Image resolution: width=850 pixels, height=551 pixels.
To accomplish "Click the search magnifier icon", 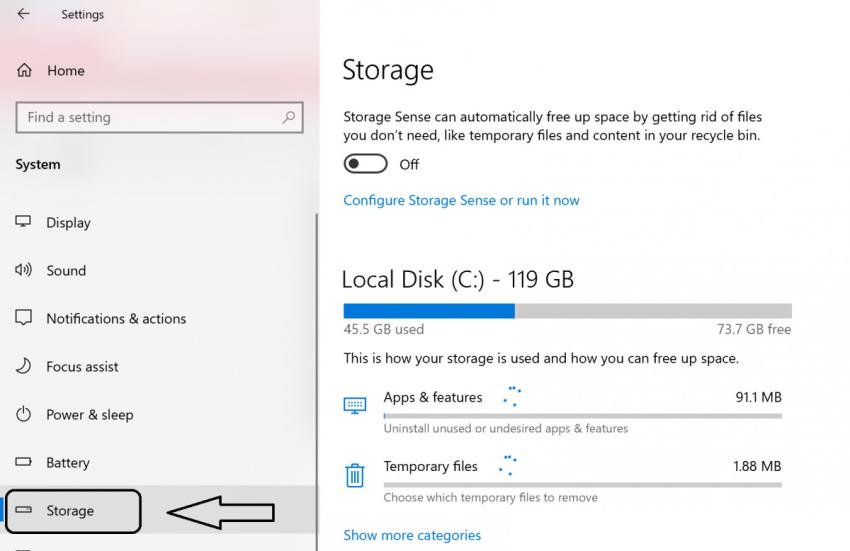I will pyautogui.click(x=289, y=117).
